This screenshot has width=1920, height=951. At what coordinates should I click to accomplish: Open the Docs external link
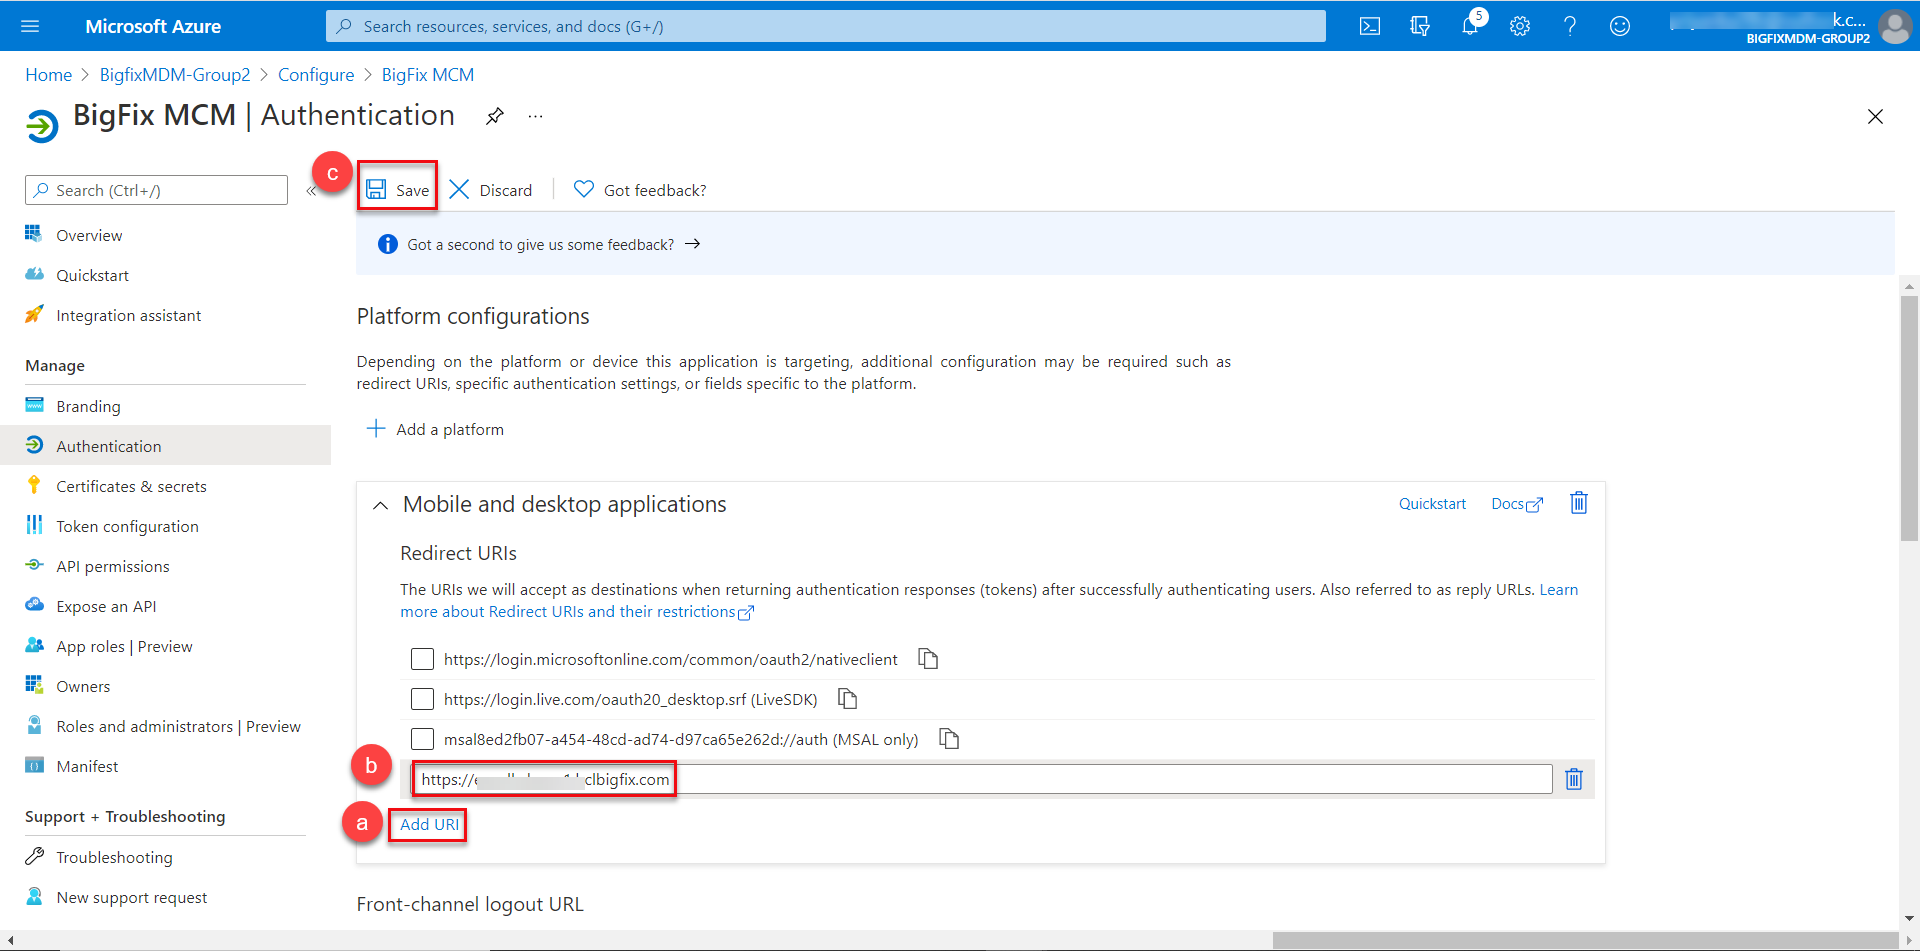(1517, 504)
